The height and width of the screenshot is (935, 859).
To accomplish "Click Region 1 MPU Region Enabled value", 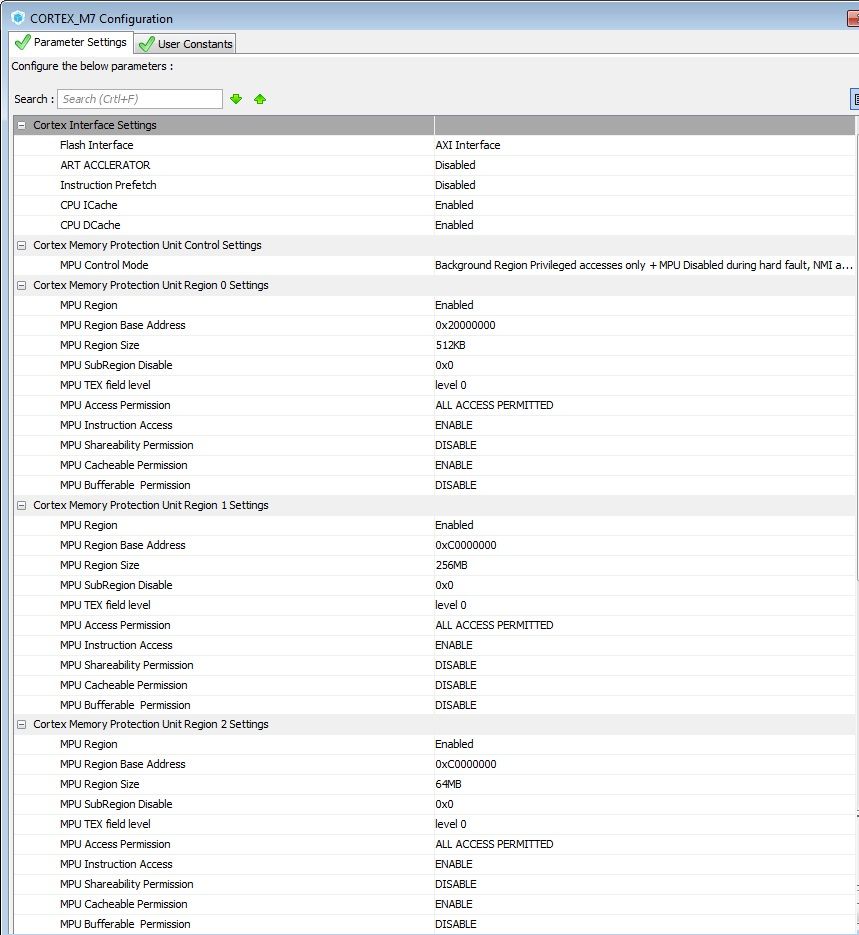I will (454, 525).
